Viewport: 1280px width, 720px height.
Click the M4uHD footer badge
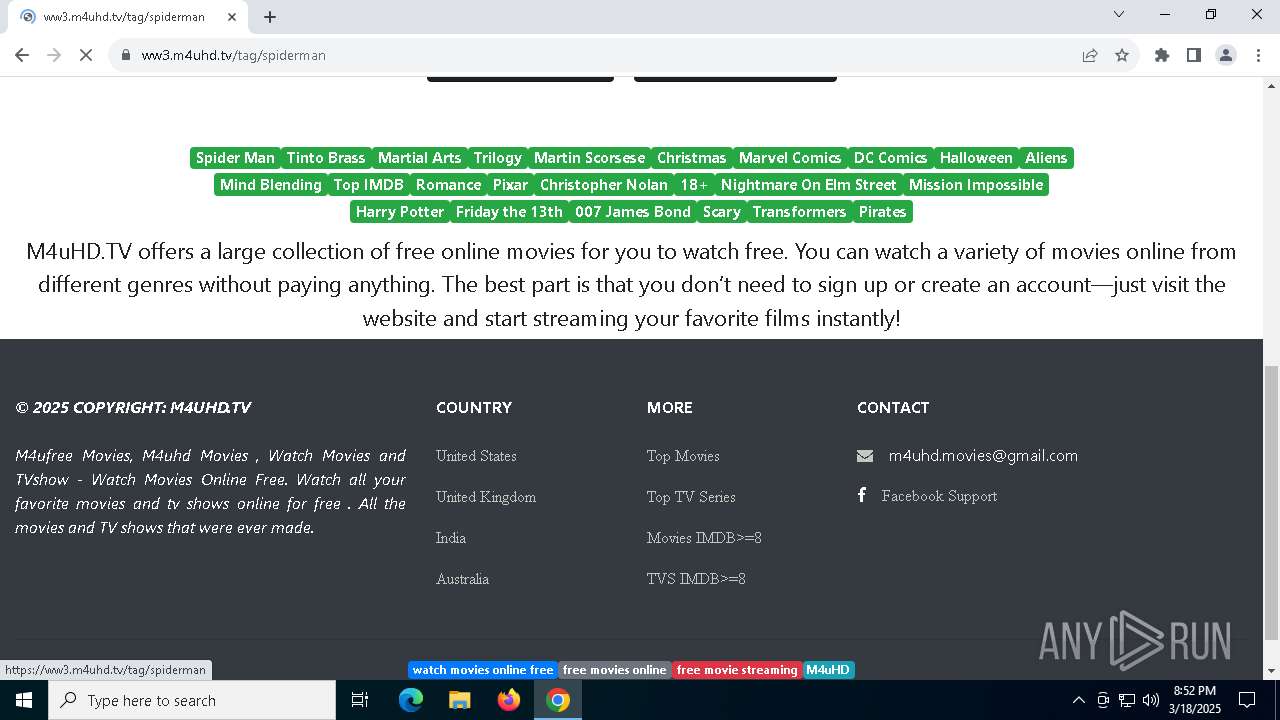[828, 670]
